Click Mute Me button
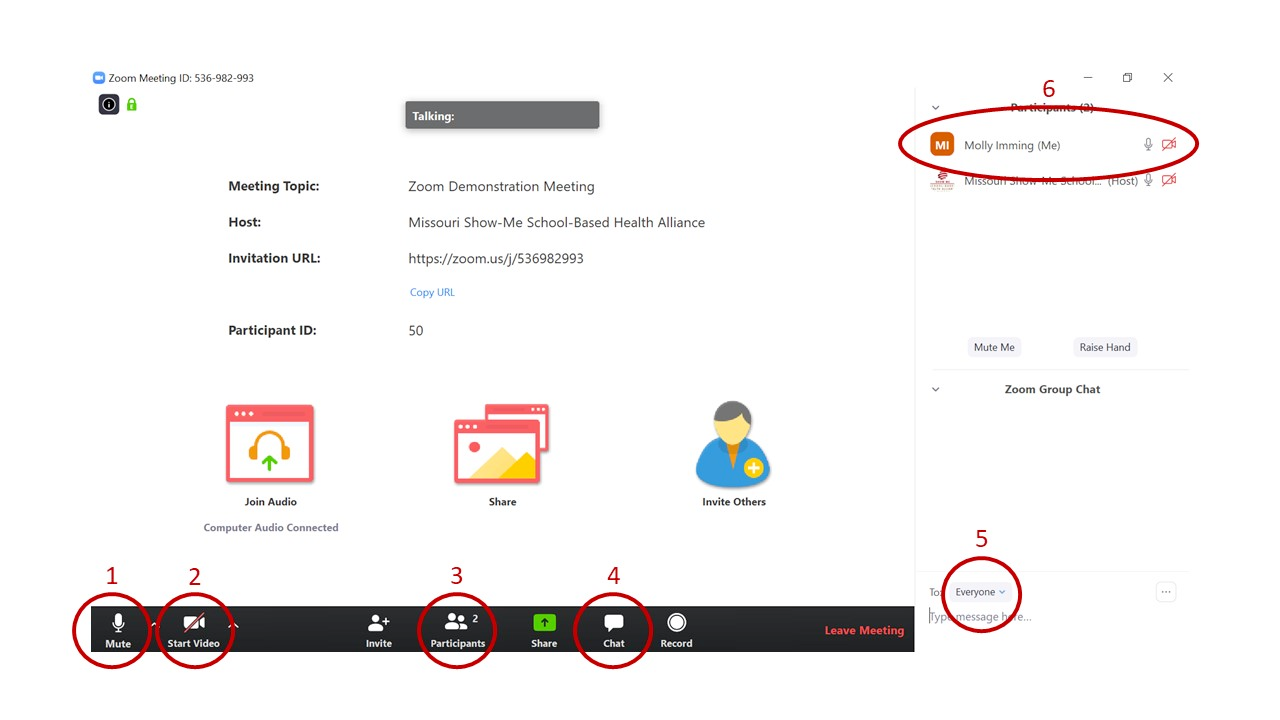Viewport: 1280px width, 720px height. point(994,347)
